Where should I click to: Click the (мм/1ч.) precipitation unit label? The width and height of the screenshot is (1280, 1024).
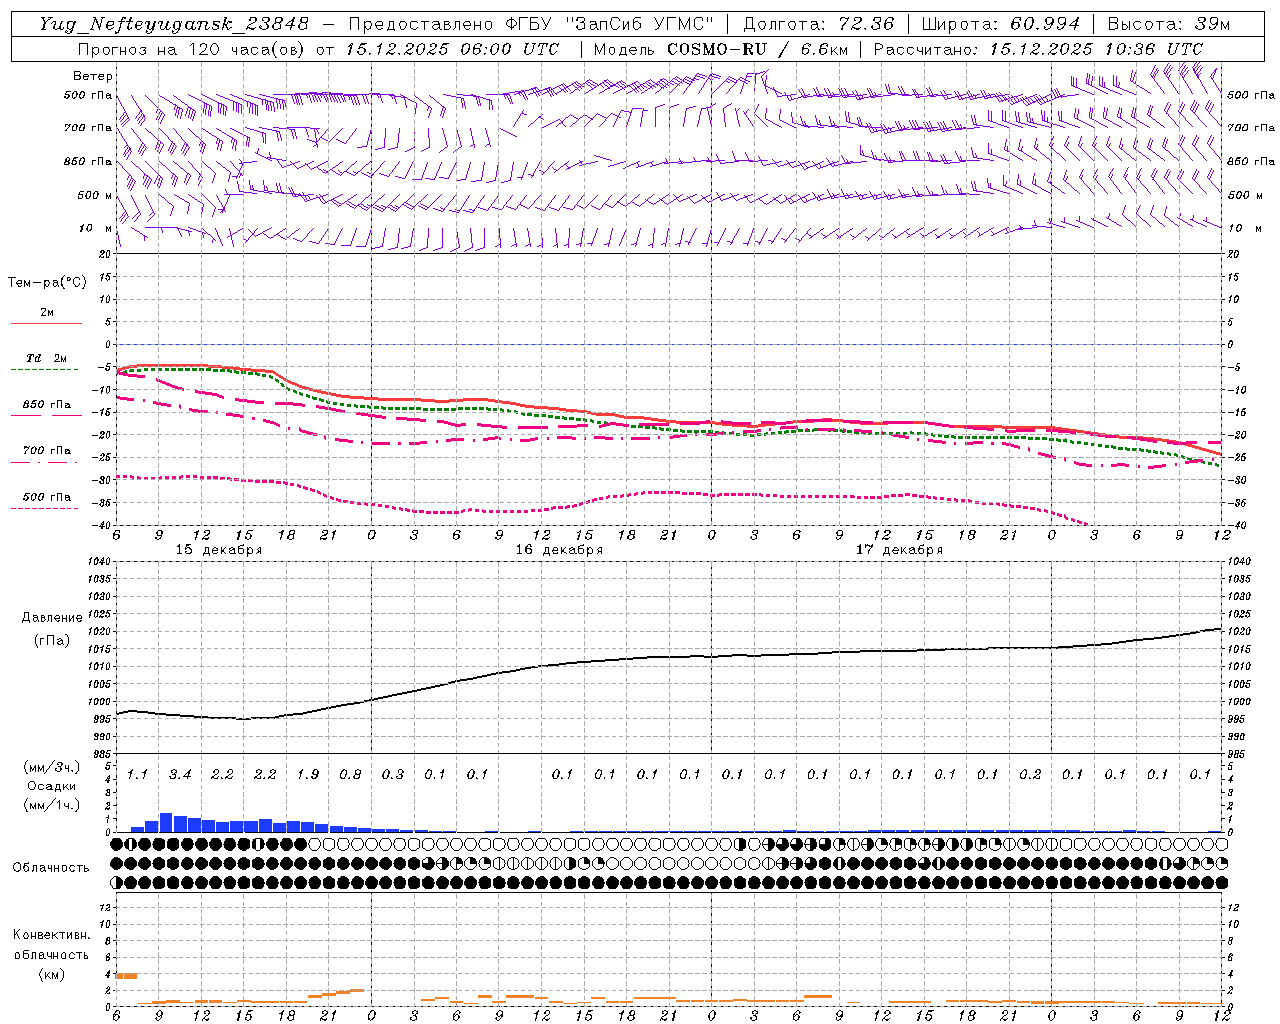tap(52, 805)
